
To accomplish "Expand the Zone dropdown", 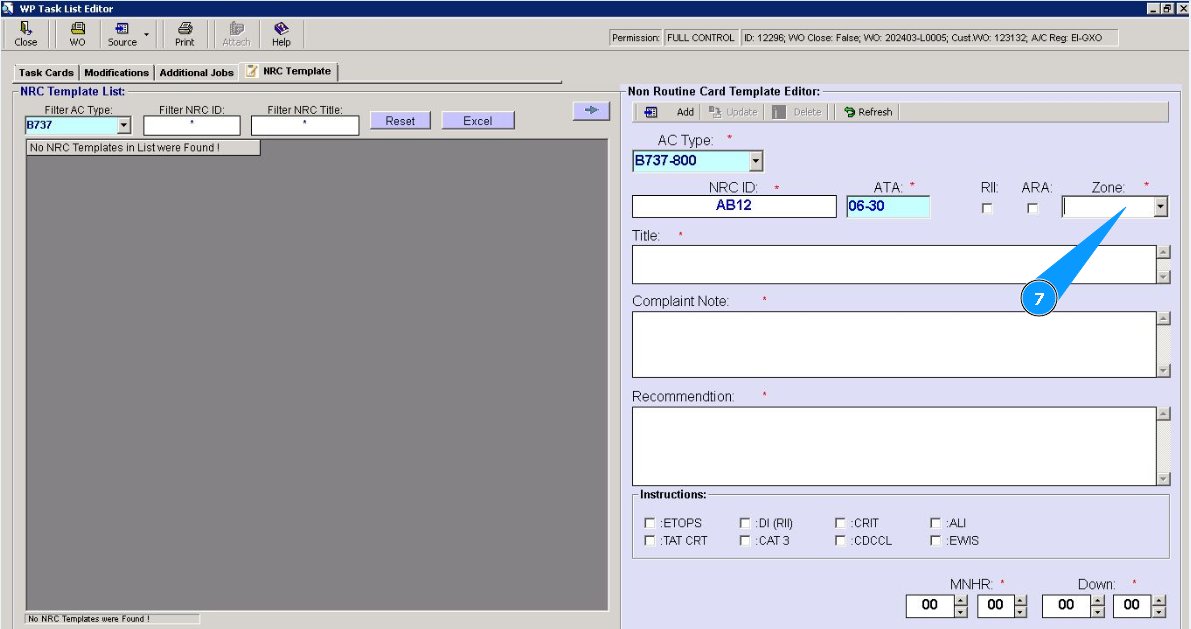I will coord(1160,207).
